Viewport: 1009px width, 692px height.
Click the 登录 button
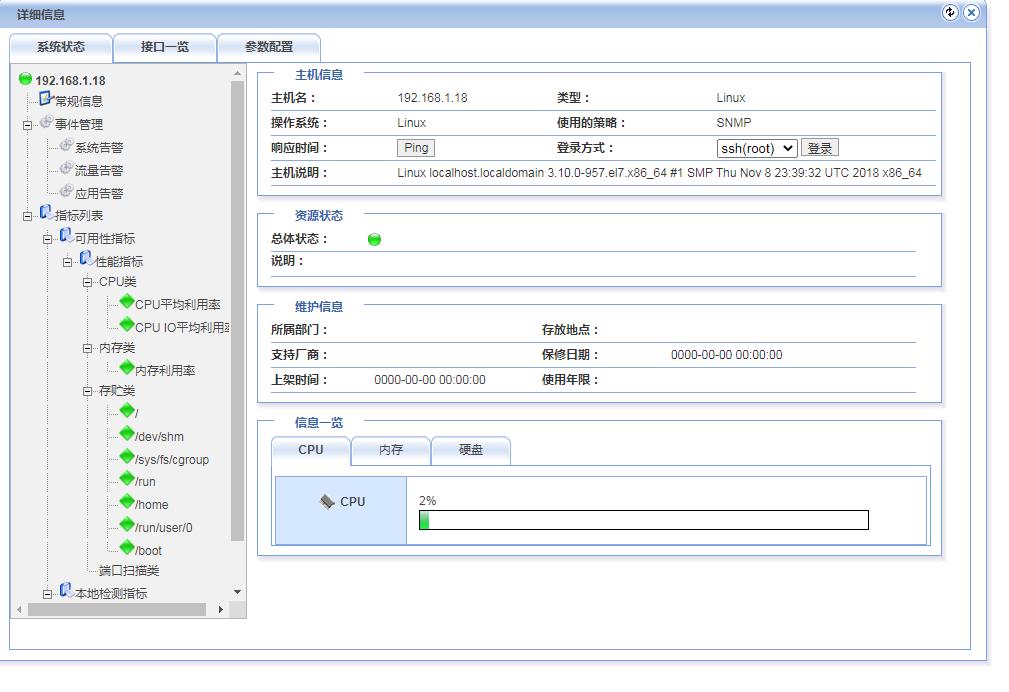click(x=820, y=148)
